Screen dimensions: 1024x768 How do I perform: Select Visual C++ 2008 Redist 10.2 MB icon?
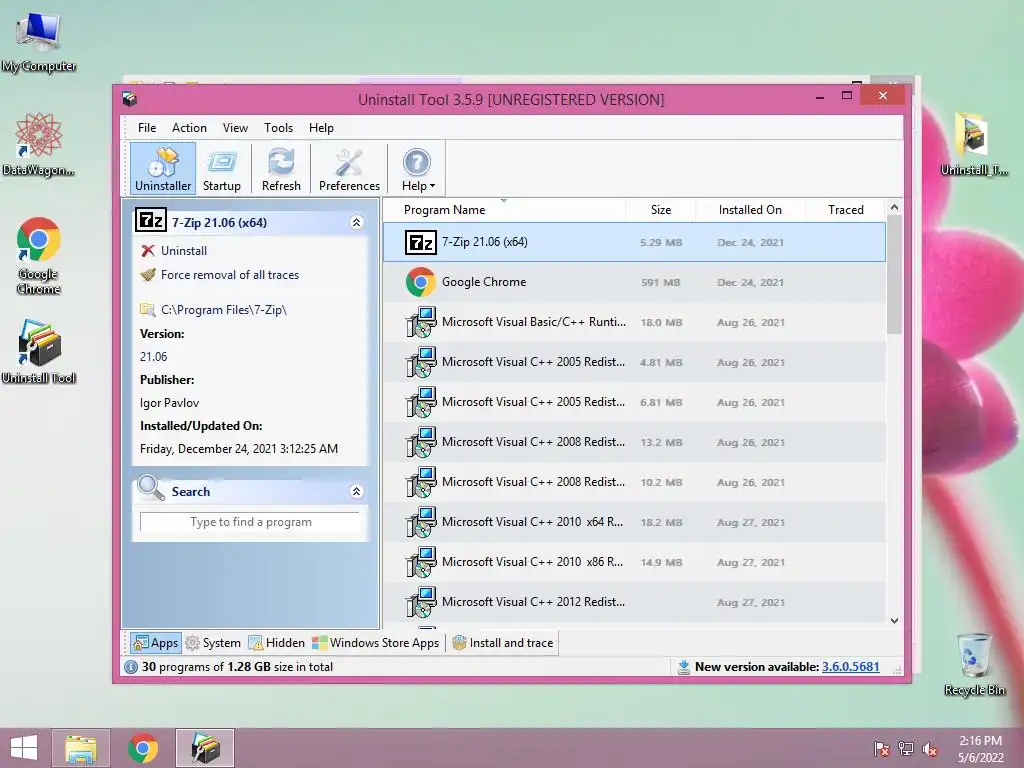pyautogui.click(x=421, y=482)
